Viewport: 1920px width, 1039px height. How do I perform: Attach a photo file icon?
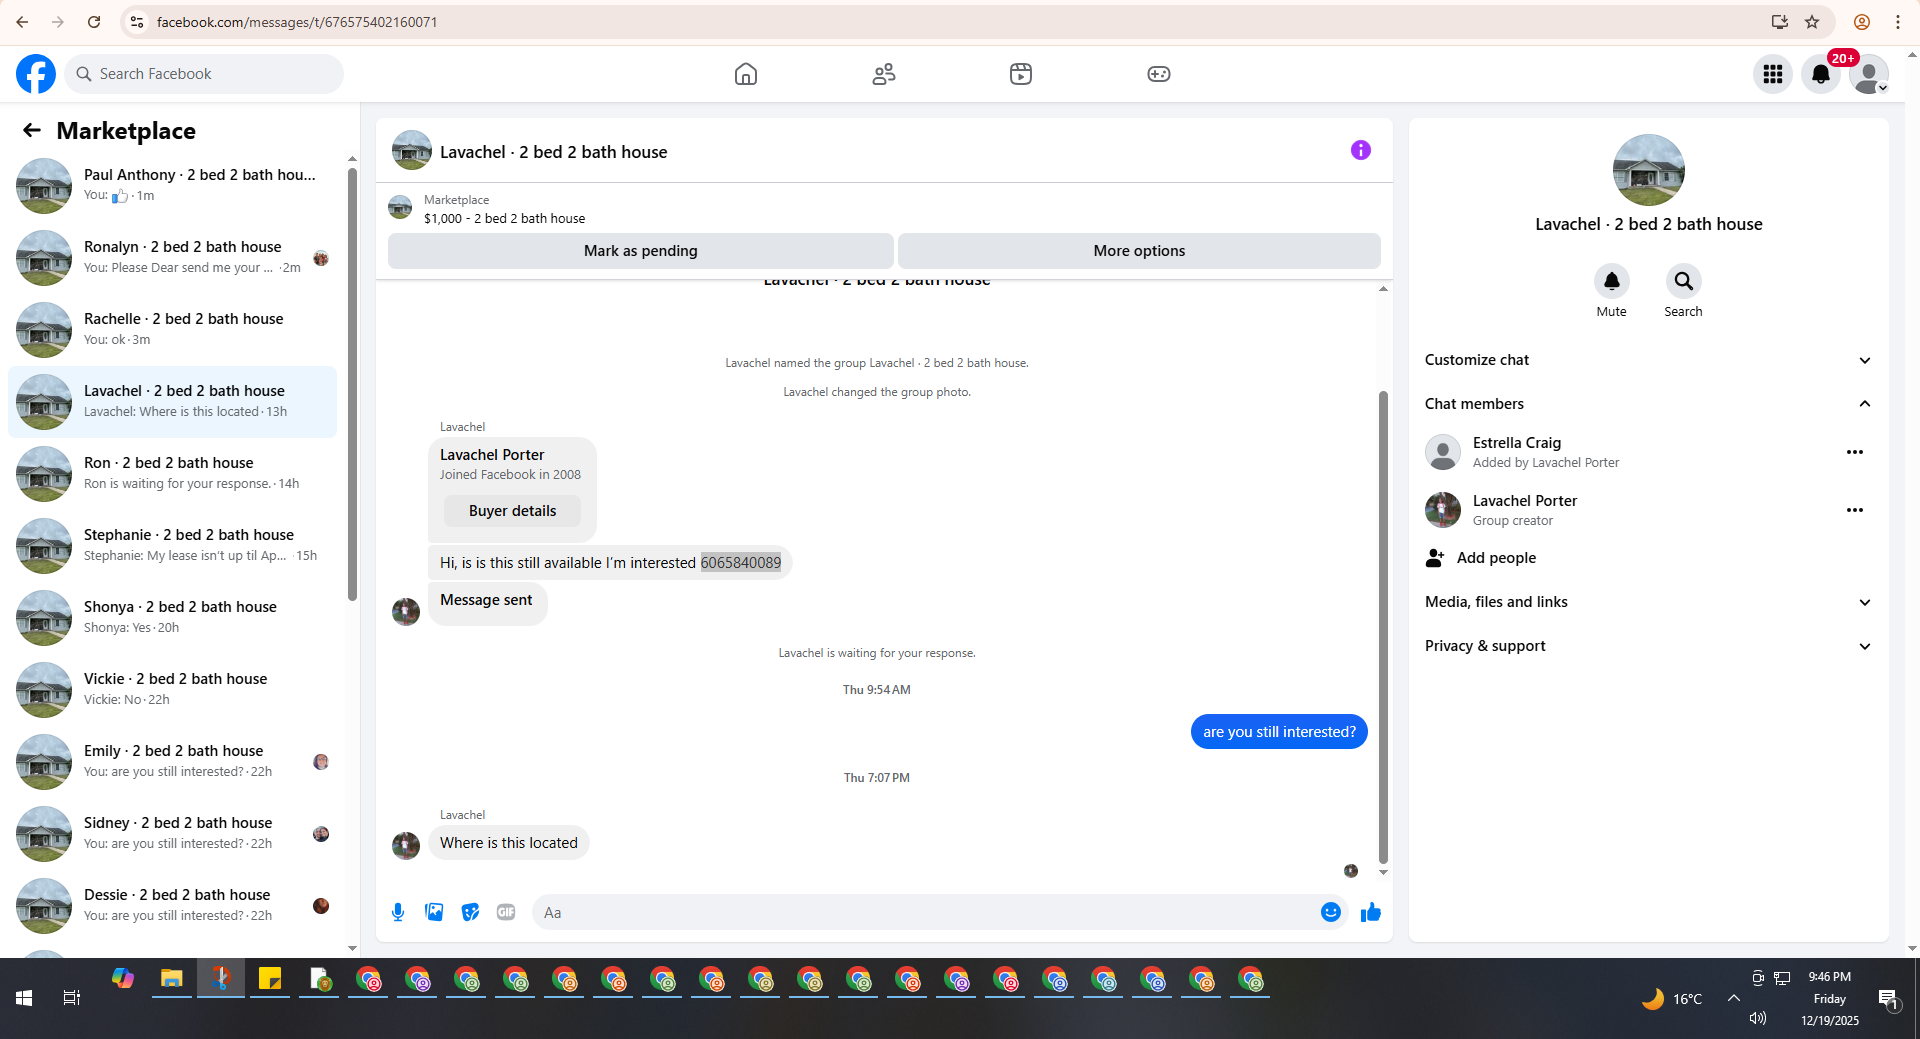(x=434, y=912)
